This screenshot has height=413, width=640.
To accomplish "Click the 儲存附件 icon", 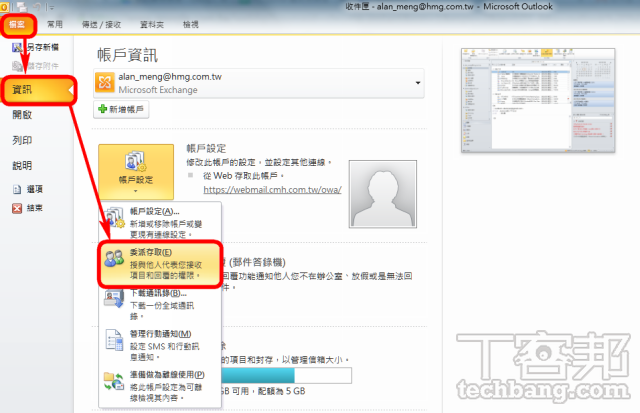I will tap(17, 66).
